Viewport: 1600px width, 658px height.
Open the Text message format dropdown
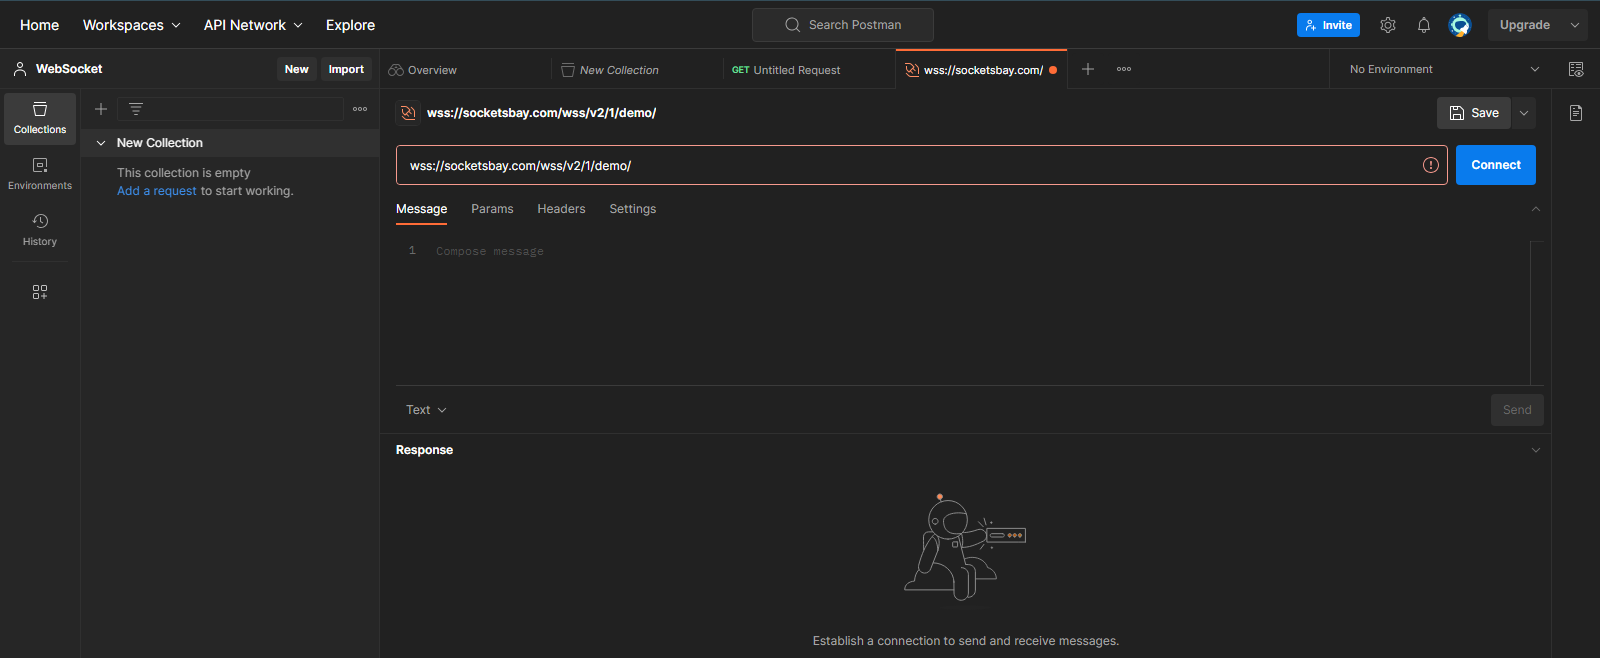[x=426, y=410]
